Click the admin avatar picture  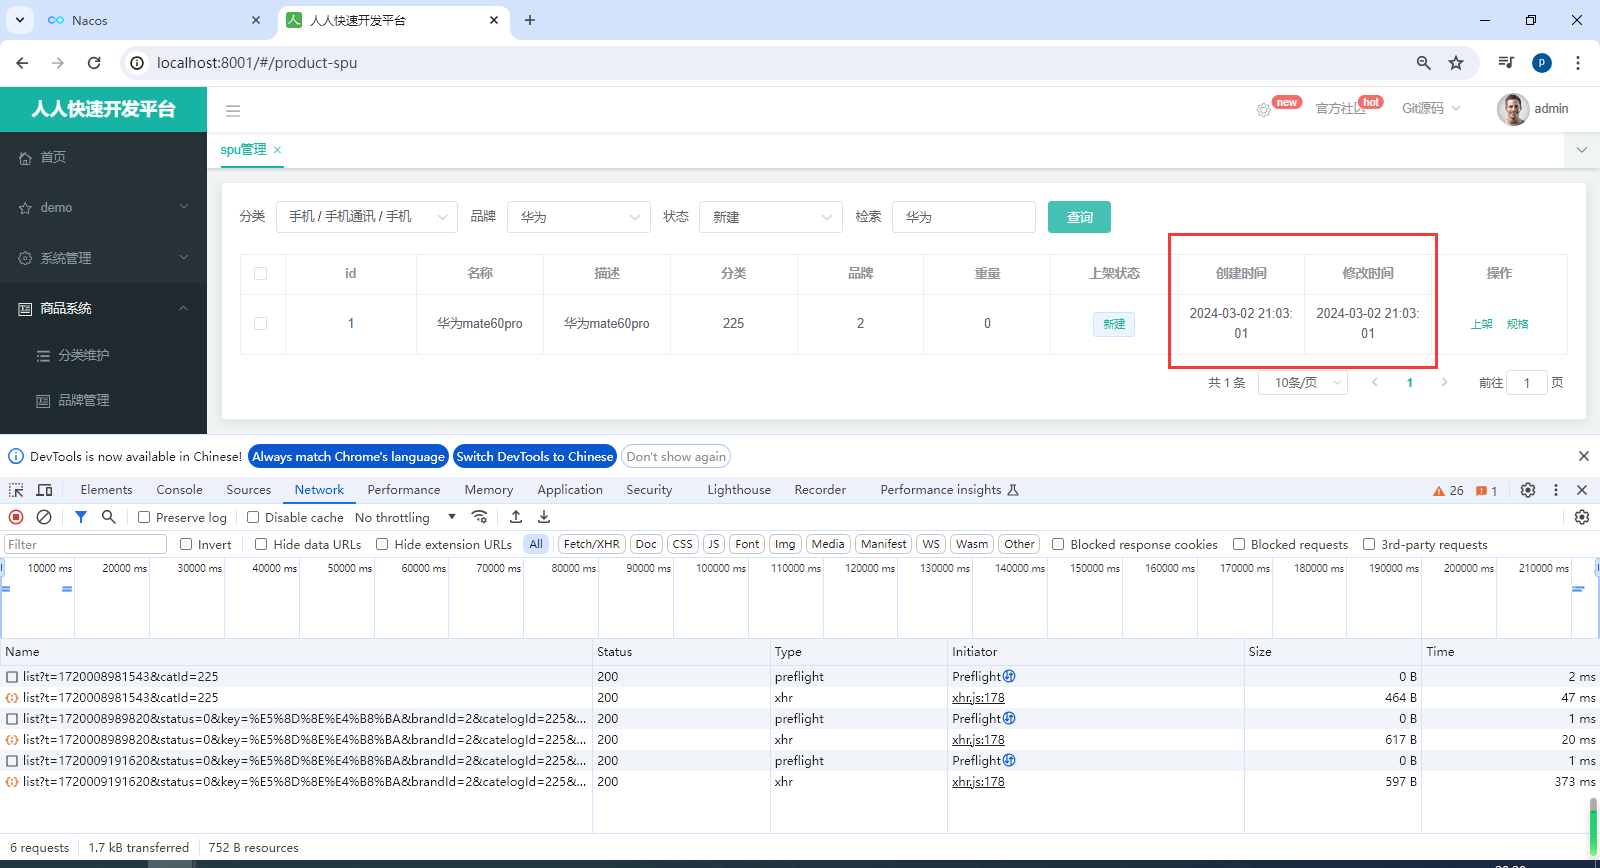coord(1512,109)
